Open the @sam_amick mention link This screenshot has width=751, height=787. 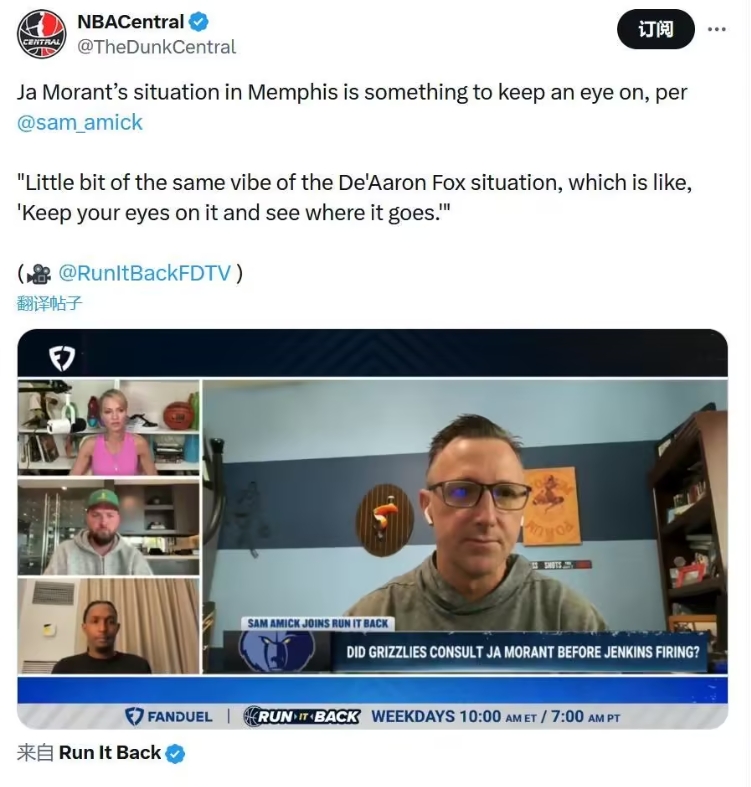point(80,123)
